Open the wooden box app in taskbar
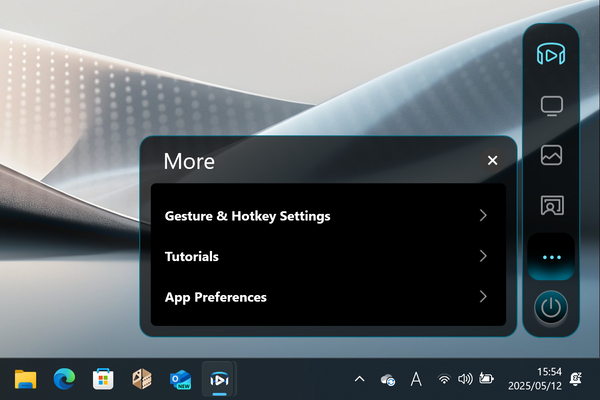The width and height of the screenshot is (600, 400). [x=142, y=379]
